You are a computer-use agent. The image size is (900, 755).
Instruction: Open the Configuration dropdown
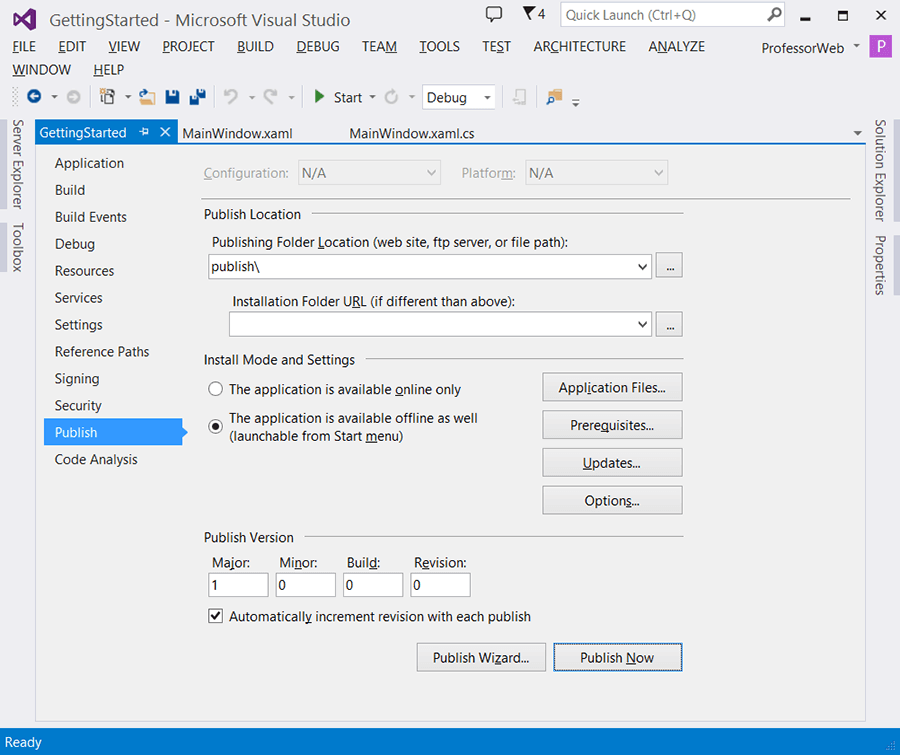click(369, 173)
